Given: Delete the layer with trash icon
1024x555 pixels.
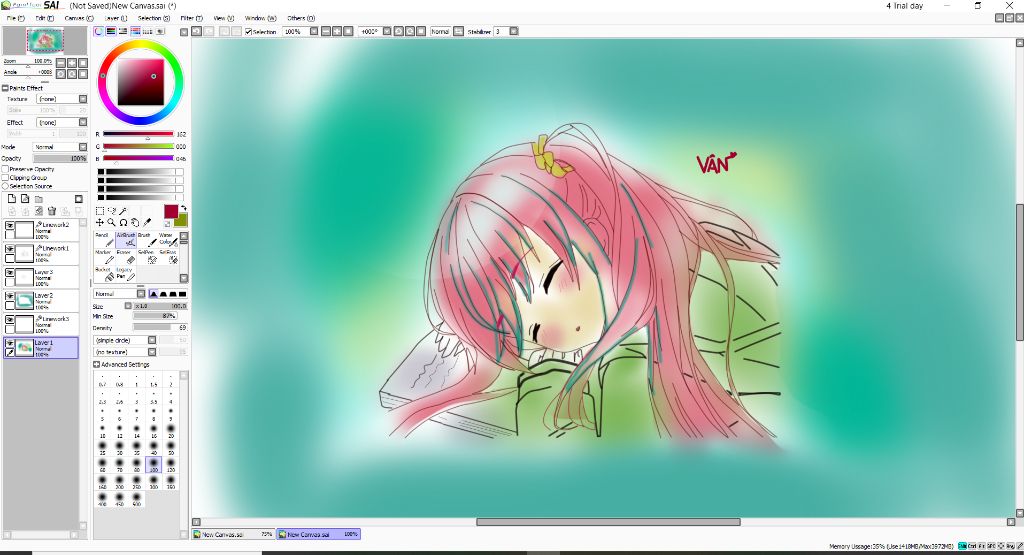Looking at the screenshot, I should coord(52,211).
